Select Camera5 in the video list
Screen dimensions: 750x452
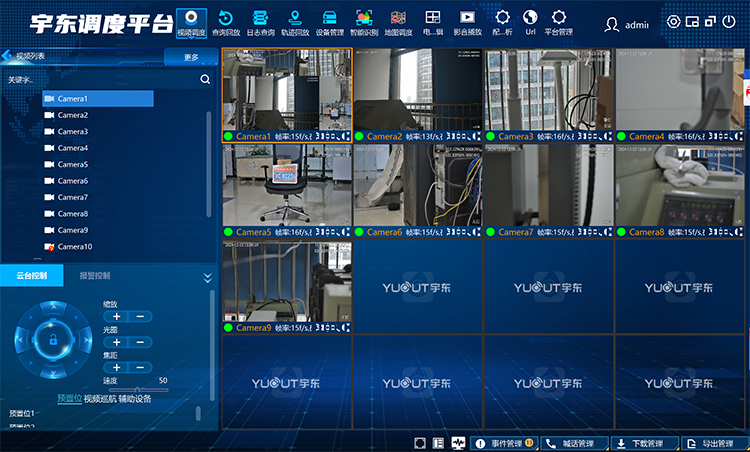point(73,164)
